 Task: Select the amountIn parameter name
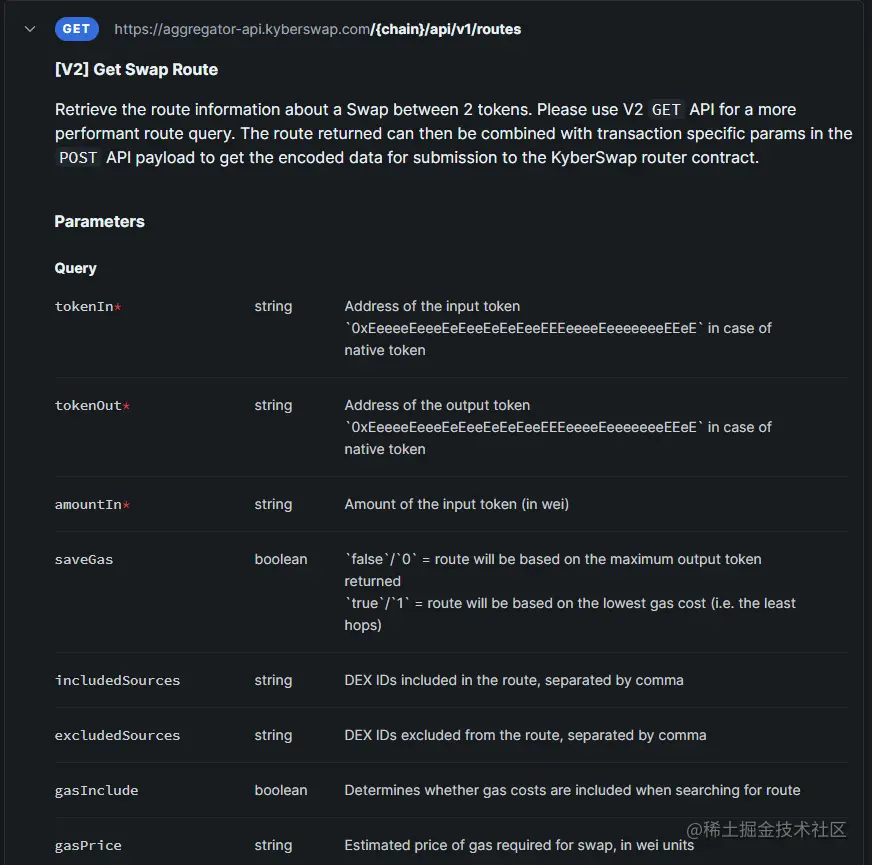coord(88,504)
